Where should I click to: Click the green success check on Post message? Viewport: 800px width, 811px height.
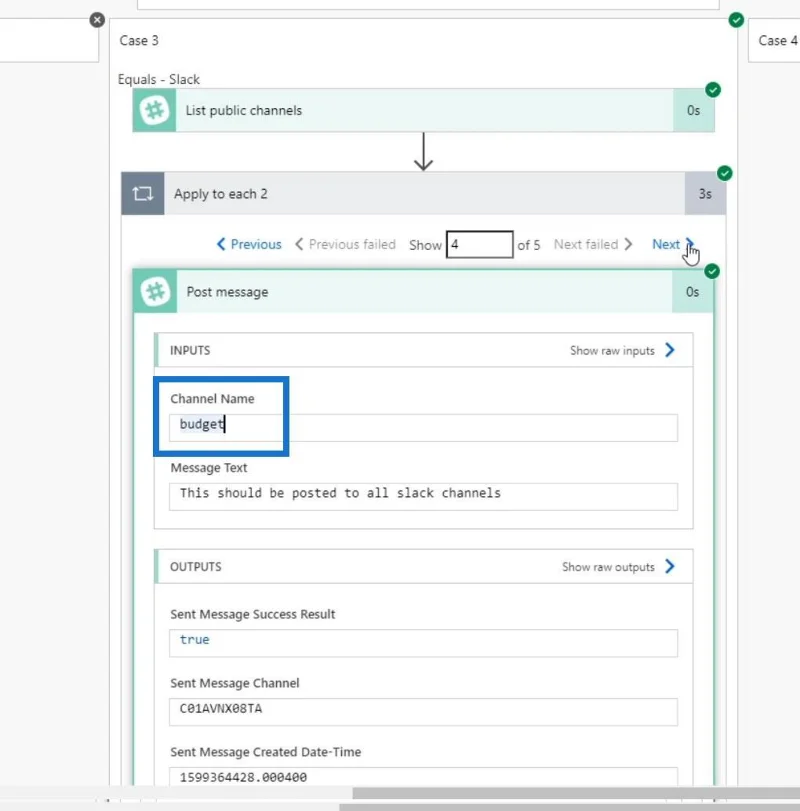pyautogui.click(x=712, y=271)
